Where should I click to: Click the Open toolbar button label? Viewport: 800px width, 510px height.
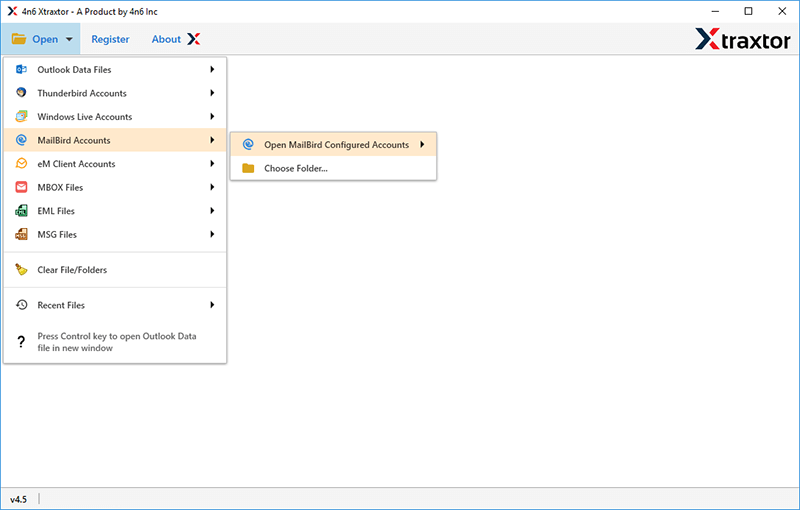(45, 39)
